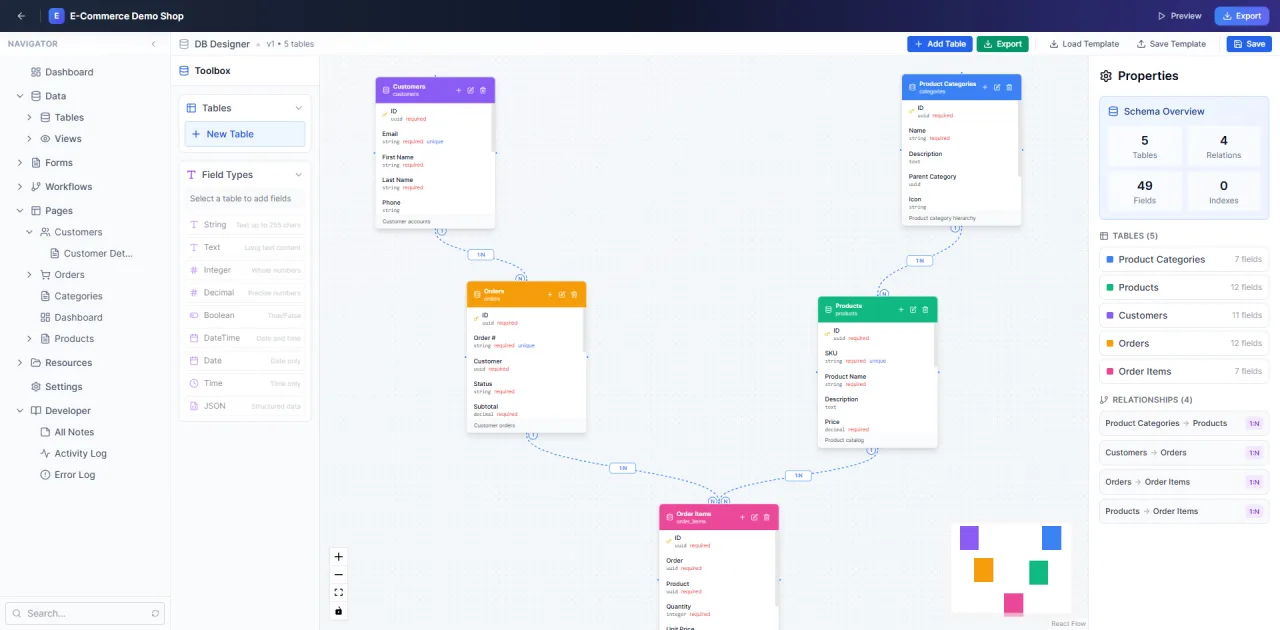The image size is (1280, 630).
Task: Edit the Customers table card
Action: tap(471, 90)
